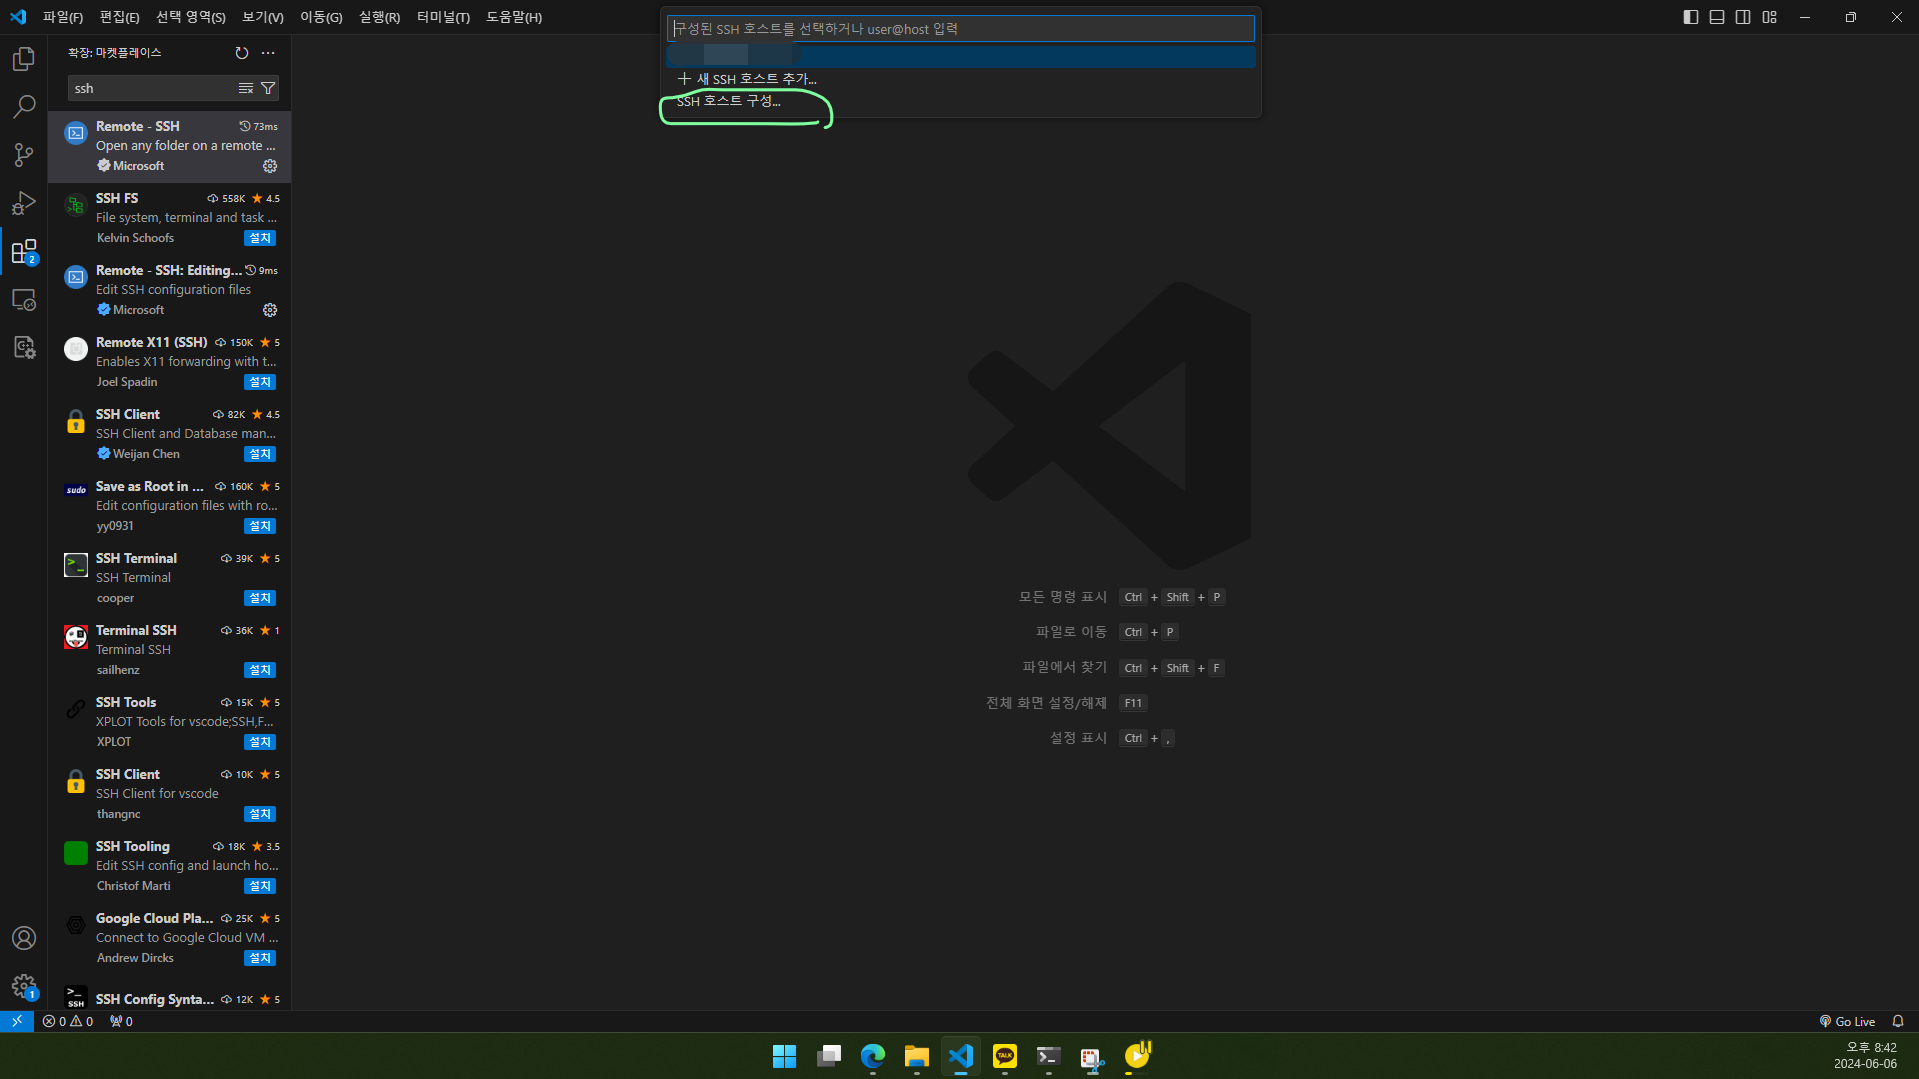Install SSH Tools by XPLOT
This screenshot has width=1919, height=1079.
coord(260,742)
